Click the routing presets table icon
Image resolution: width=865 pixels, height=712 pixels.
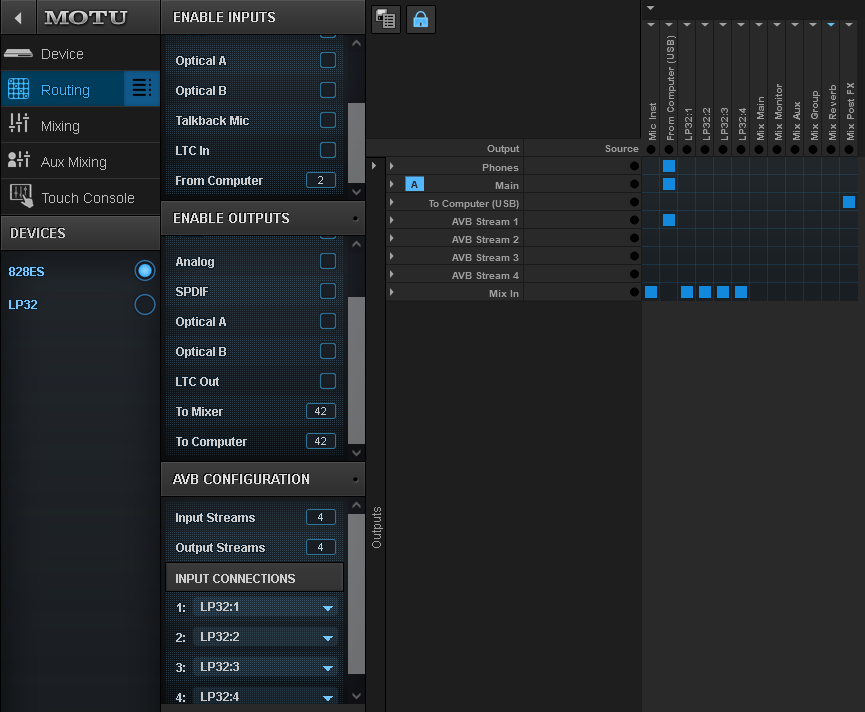click(x=386, y=20)
